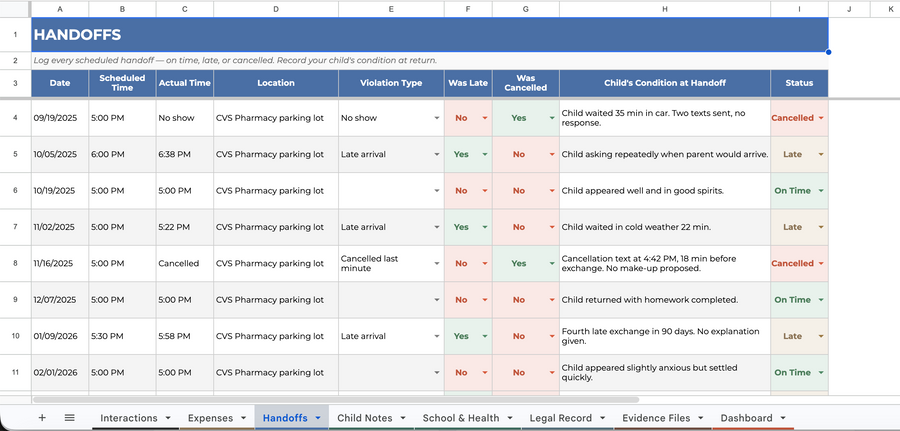Click the horizontal scrollbar thumb
The image size is (900, 431).
(x=336, y=399)
